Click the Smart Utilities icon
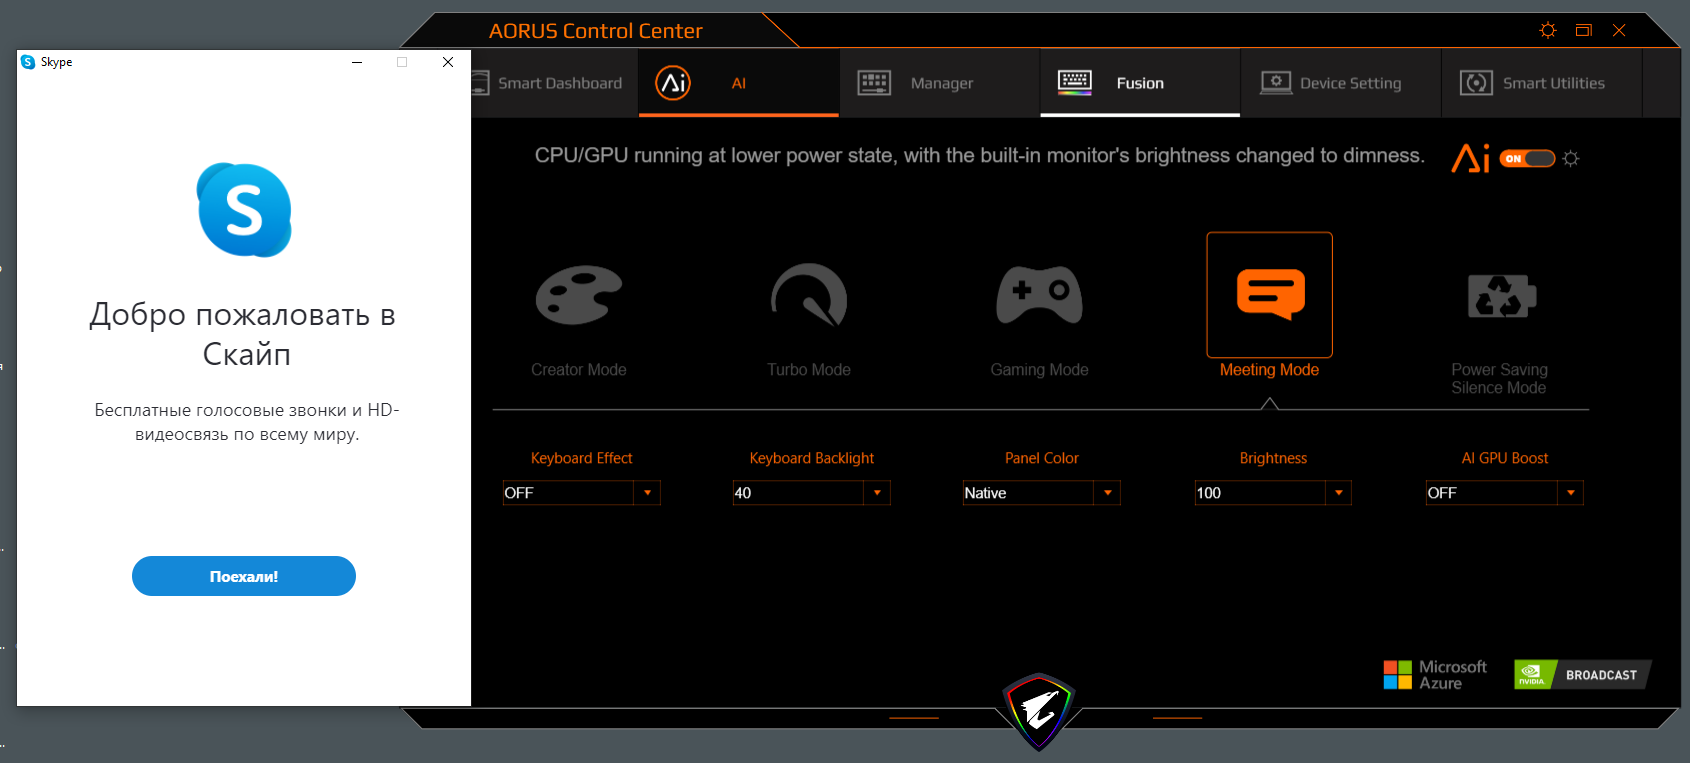The height and width of the screenshot is (763, 1690). [x=1476, y=83]
